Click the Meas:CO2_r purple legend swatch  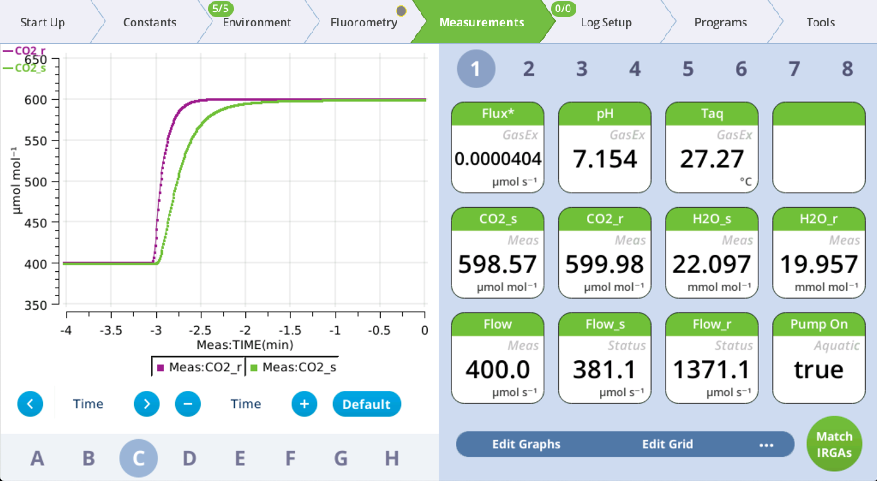pos(160,367)
